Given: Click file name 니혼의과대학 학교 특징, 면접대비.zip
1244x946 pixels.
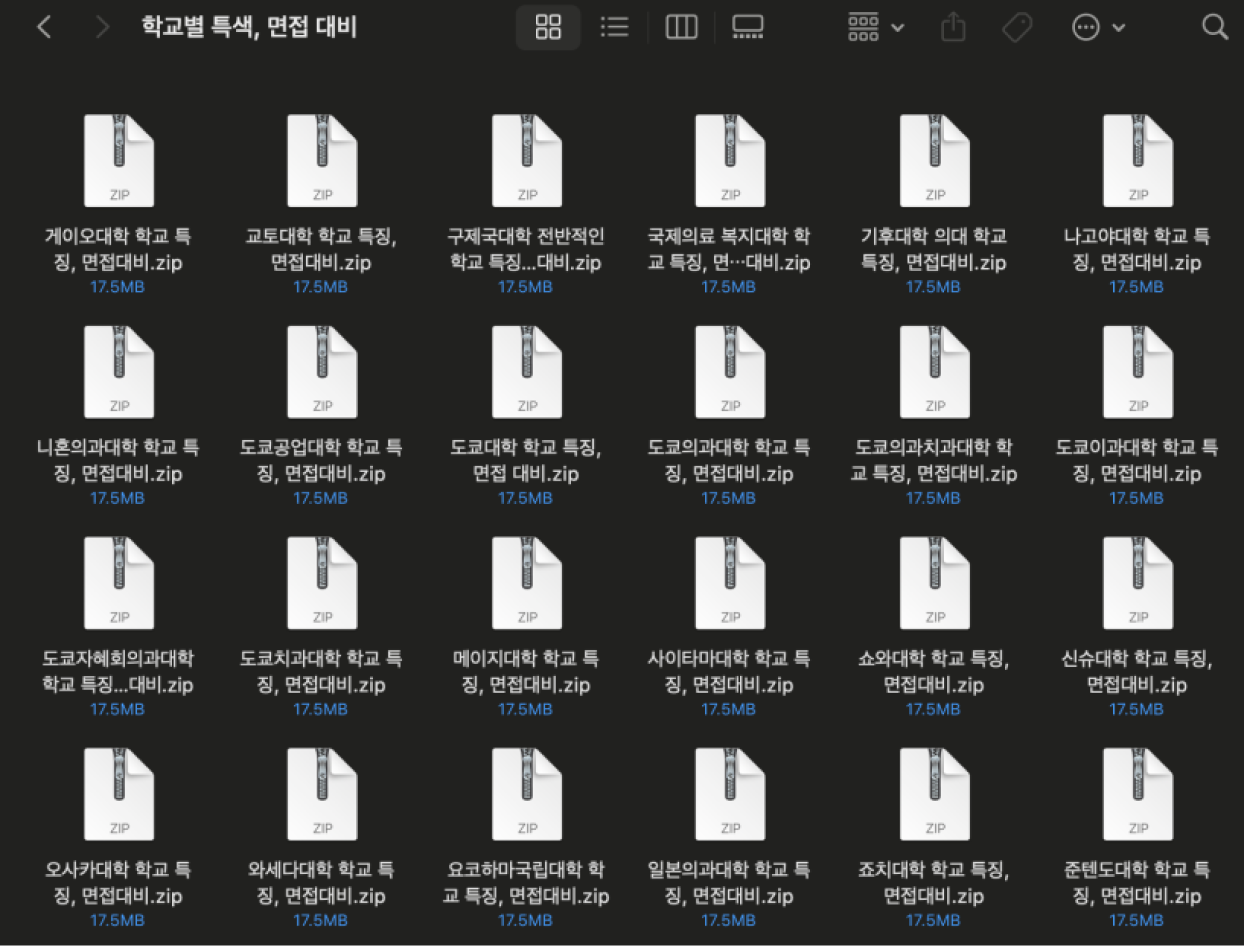Looking at the screenshot, I should tap(118, 460).
